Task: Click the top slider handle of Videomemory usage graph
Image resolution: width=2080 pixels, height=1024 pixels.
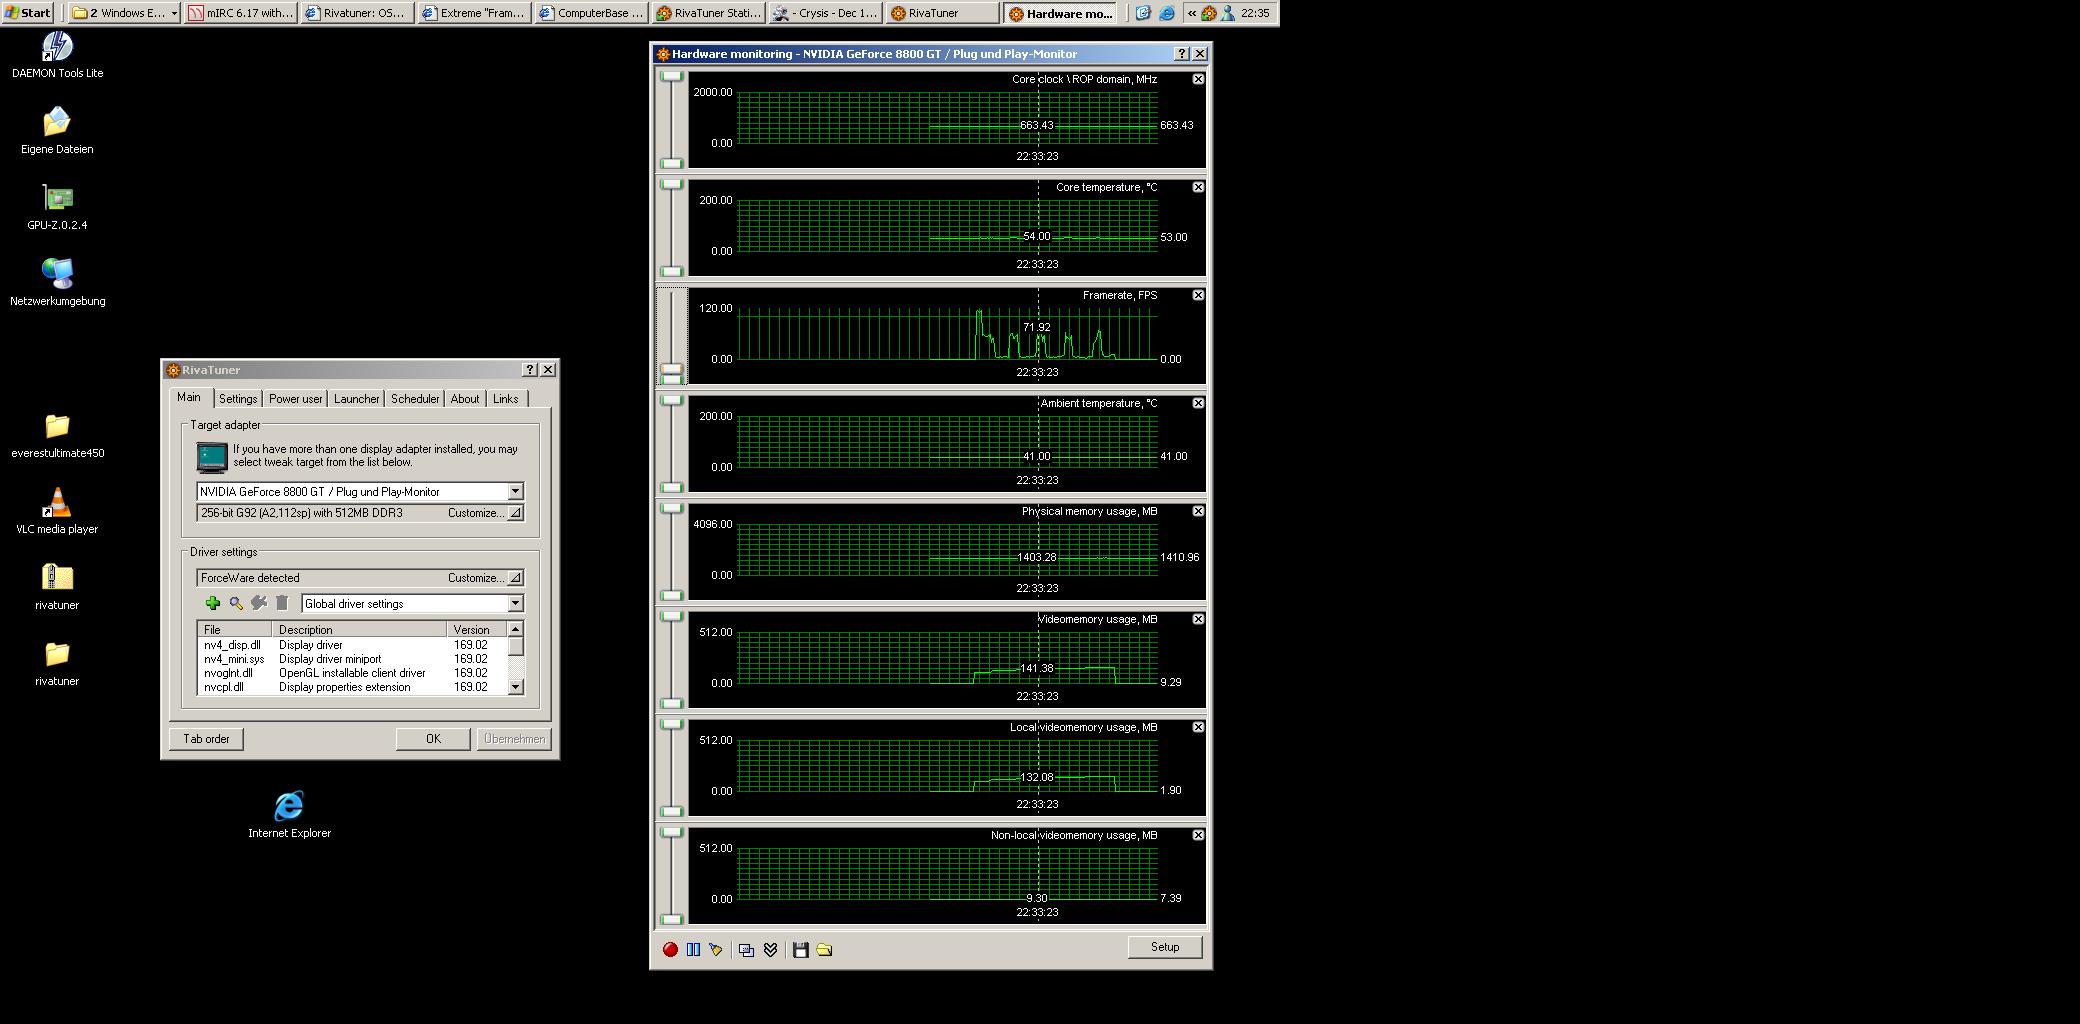Action: pos(672,617)
